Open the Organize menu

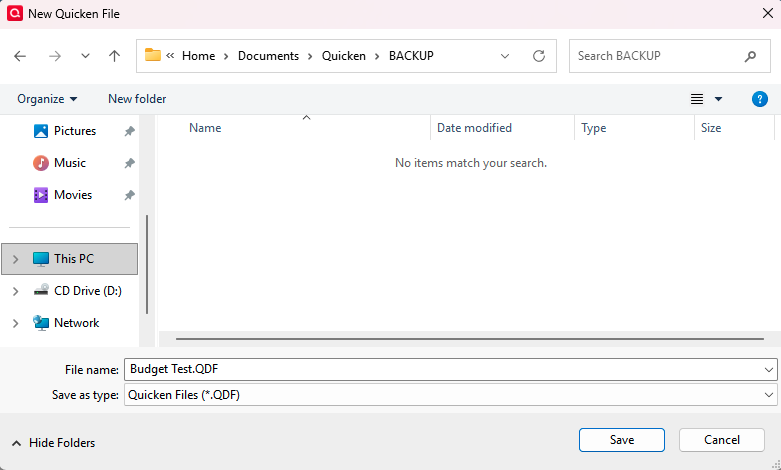pos(47,99)
